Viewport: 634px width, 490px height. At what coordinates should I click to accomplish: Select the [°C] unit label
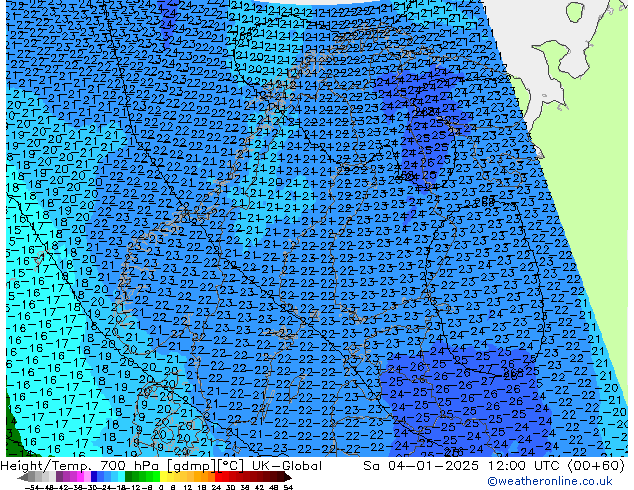coord(230,466)
